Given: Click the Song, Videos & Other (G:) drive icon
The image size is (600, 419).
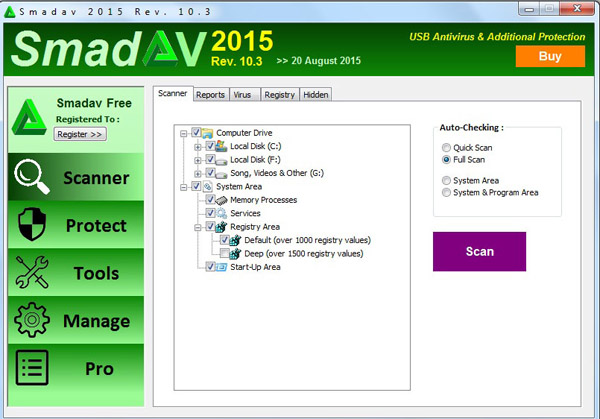Looking at the screenshot, I should [x=221, y=174].
